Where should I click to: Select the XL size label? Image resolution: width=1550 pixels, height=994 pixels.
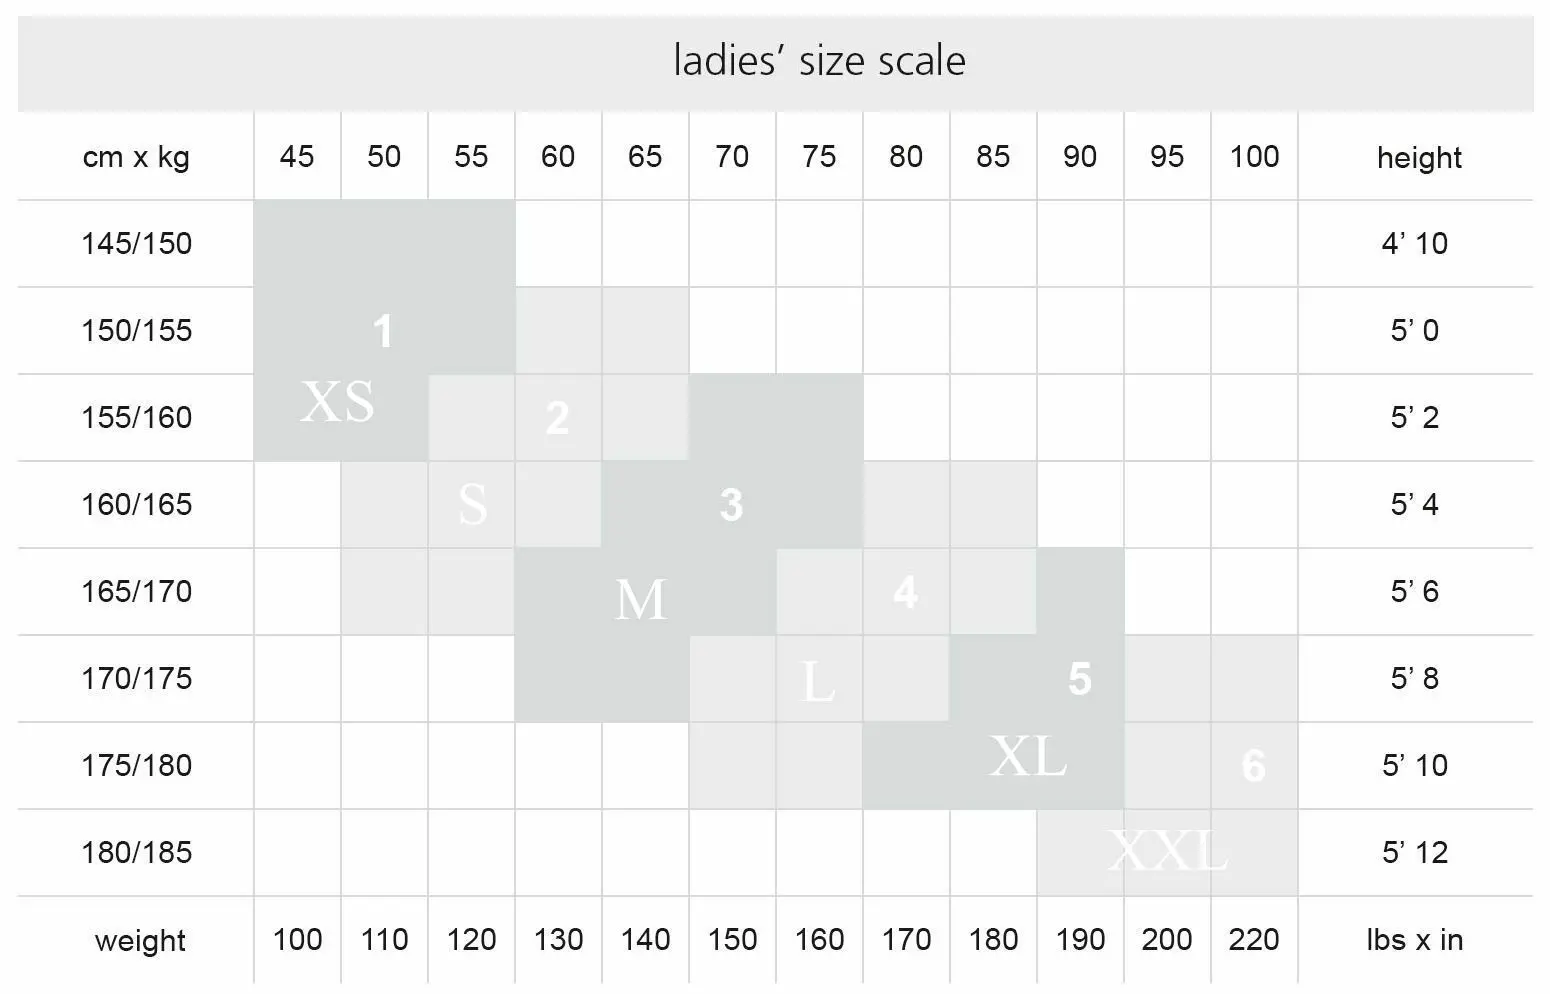(x=1027, y=756)
